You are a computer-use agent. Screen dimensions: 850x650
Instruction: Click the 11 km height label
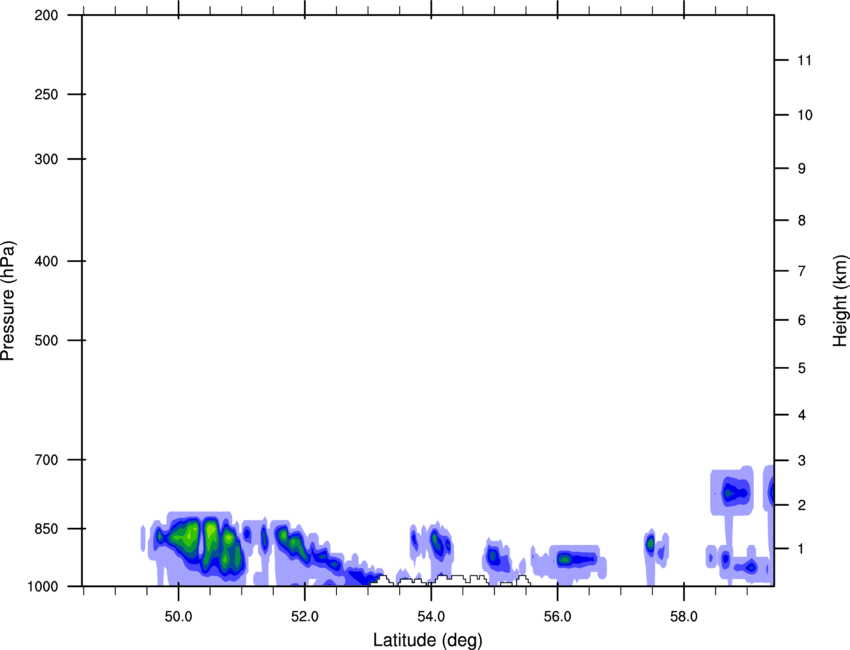pos(805,60)
